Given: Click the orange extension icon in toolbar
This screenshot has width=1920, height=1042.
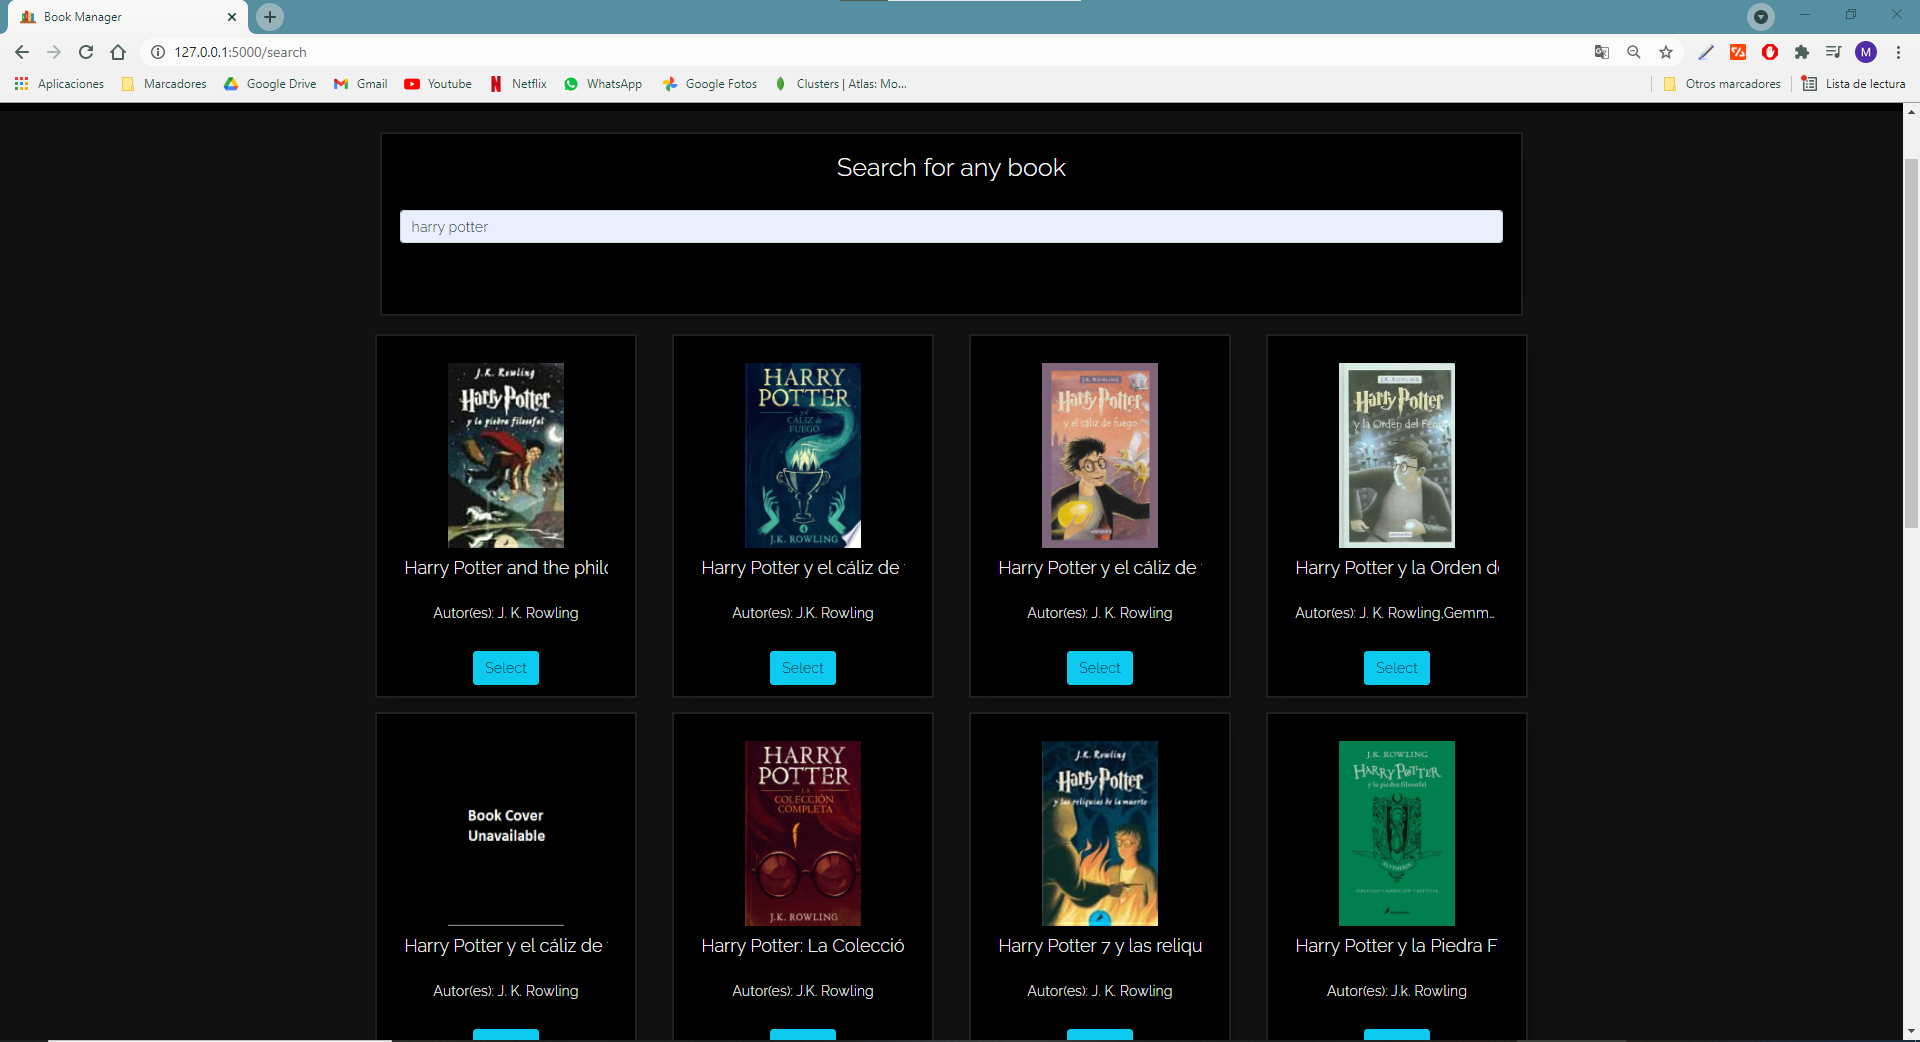Looking at the screenshot, I should pyautogui.click(x=1738, y=52).
